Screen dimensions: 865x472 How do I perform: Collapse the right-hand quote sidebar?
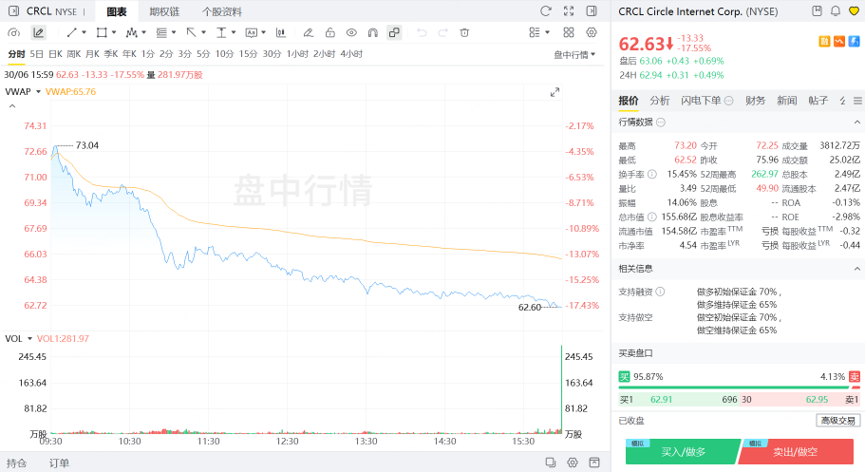[x=591, y=11]
